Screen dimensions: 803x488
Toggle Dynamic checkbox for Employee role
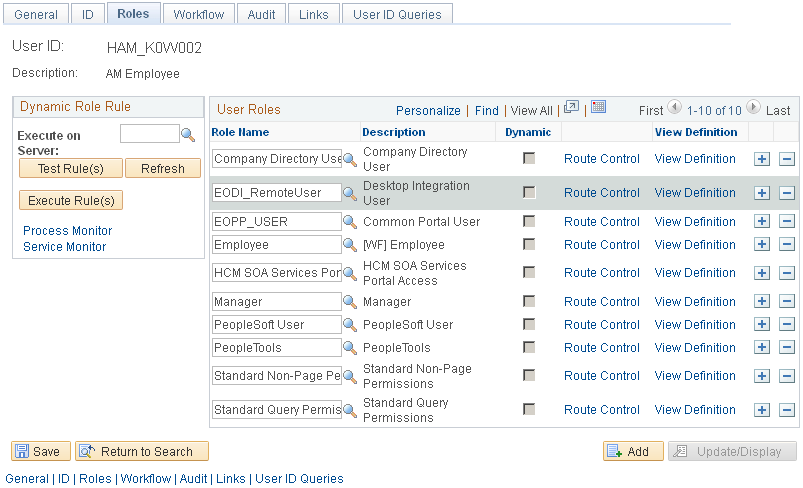529,244
